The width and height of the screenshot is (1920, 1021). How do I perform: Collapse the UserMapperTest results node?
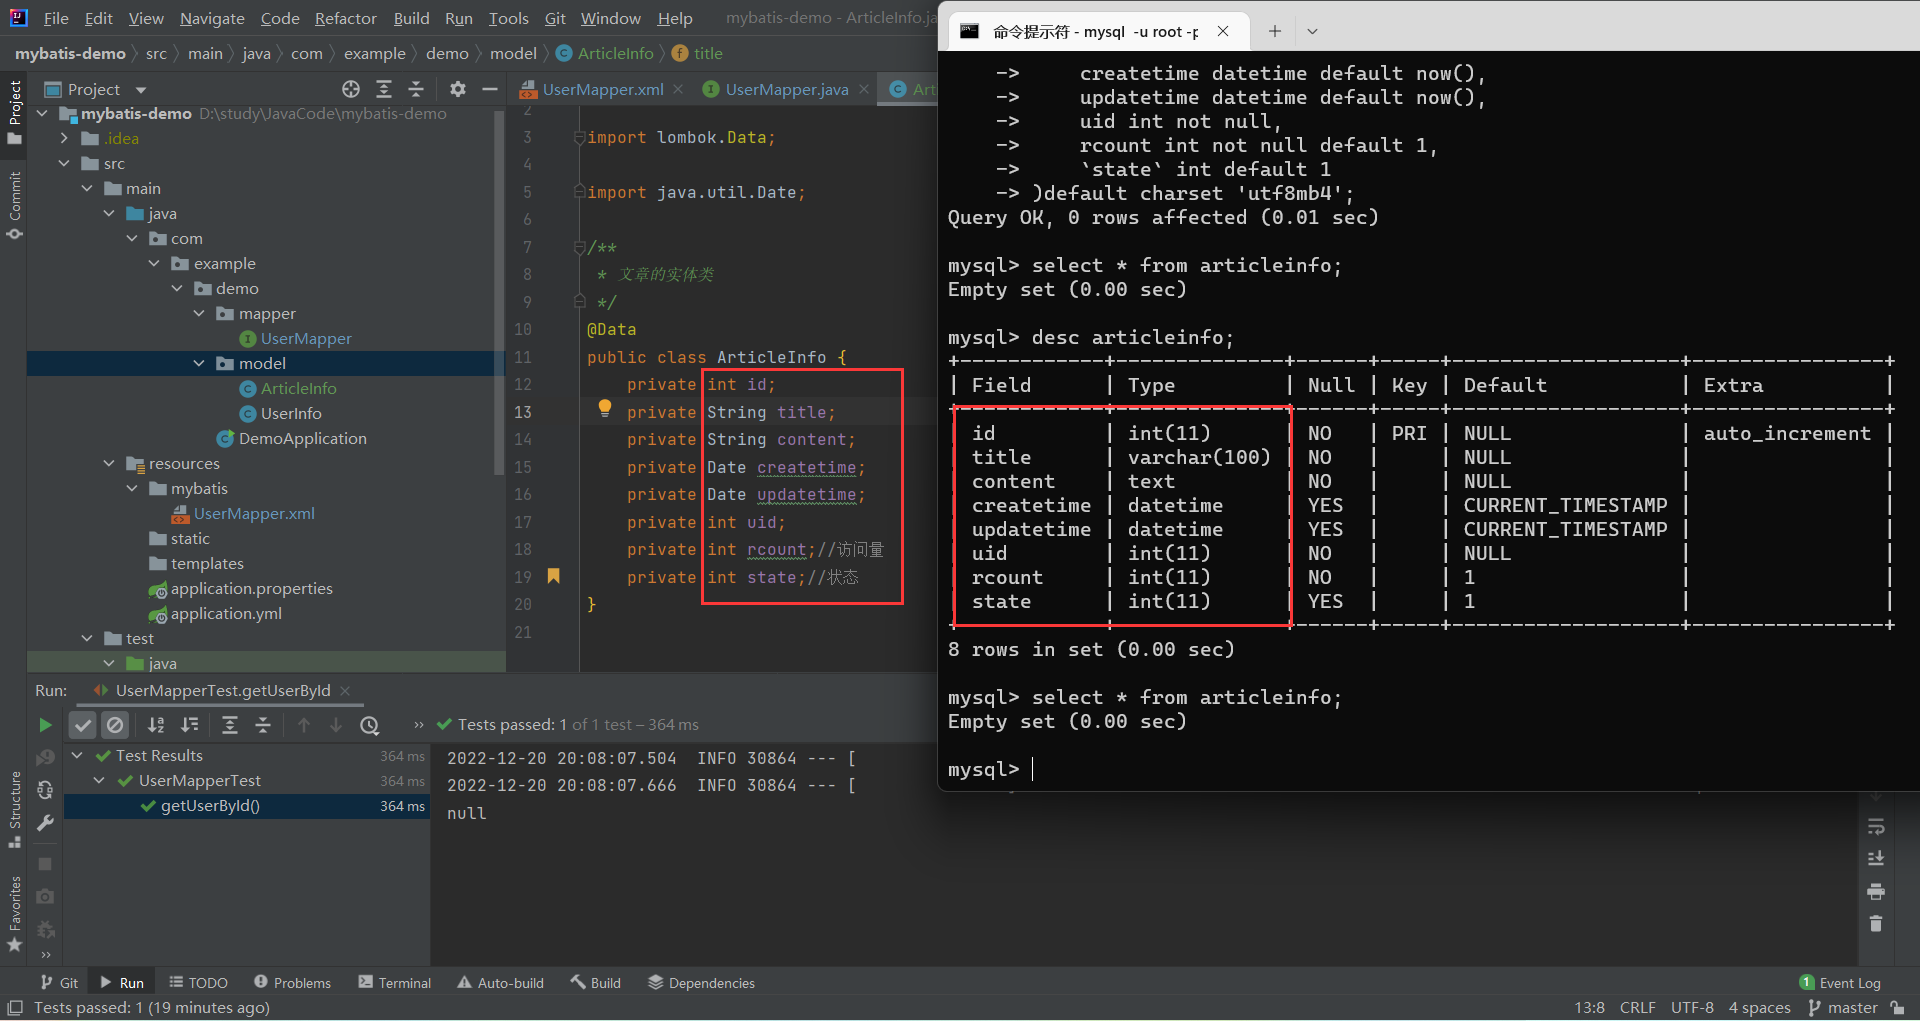pos(99,781)
